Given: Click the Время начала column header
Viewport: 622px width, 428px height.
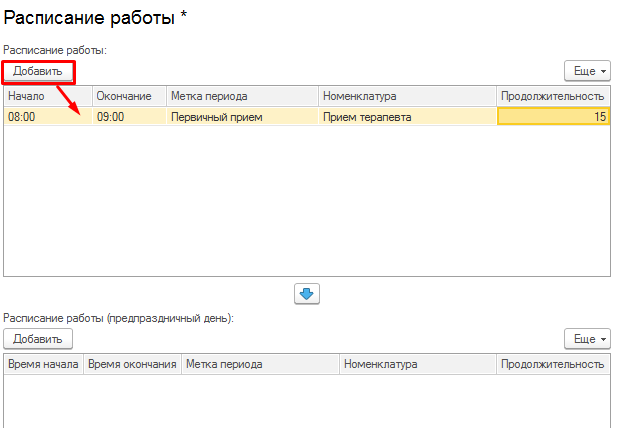Looking at the screenshot, I should coord(44,364).
